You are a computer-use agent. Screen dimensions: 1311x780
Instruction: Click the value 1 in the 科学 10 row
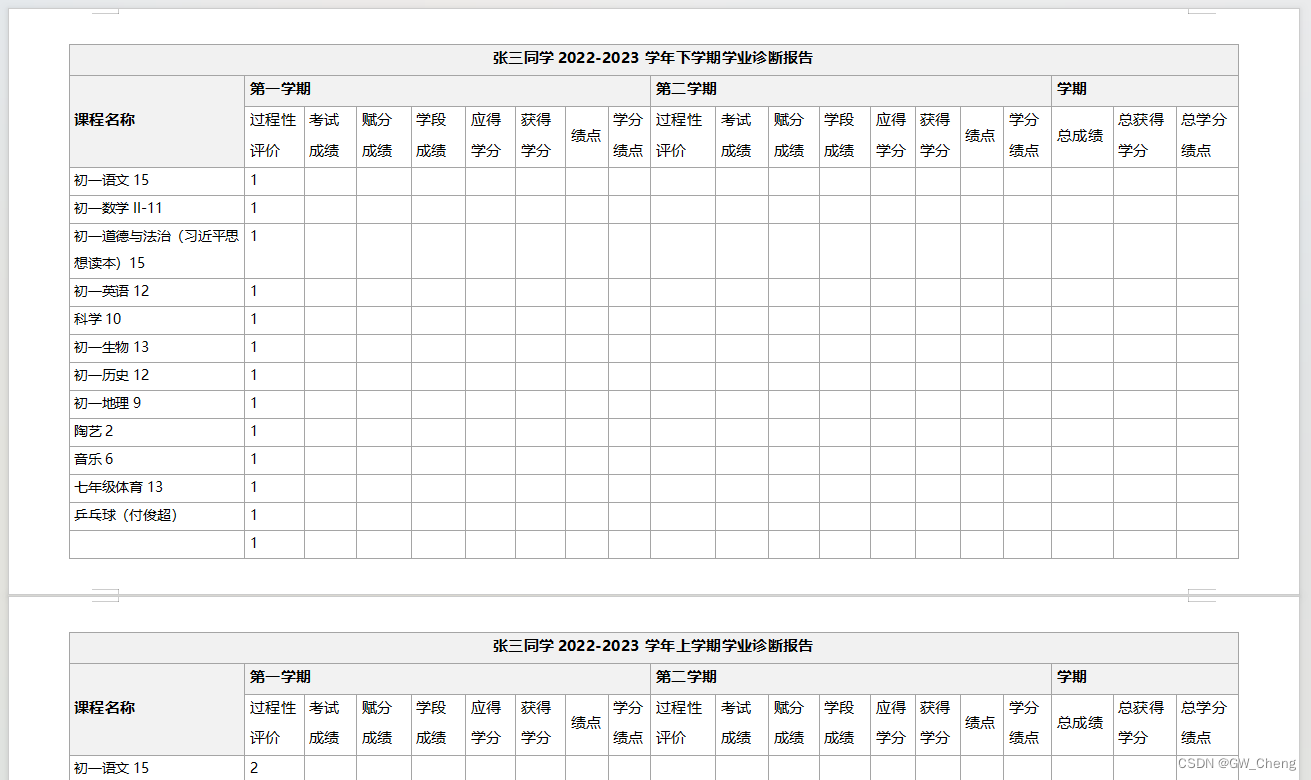tap(254, 319)
